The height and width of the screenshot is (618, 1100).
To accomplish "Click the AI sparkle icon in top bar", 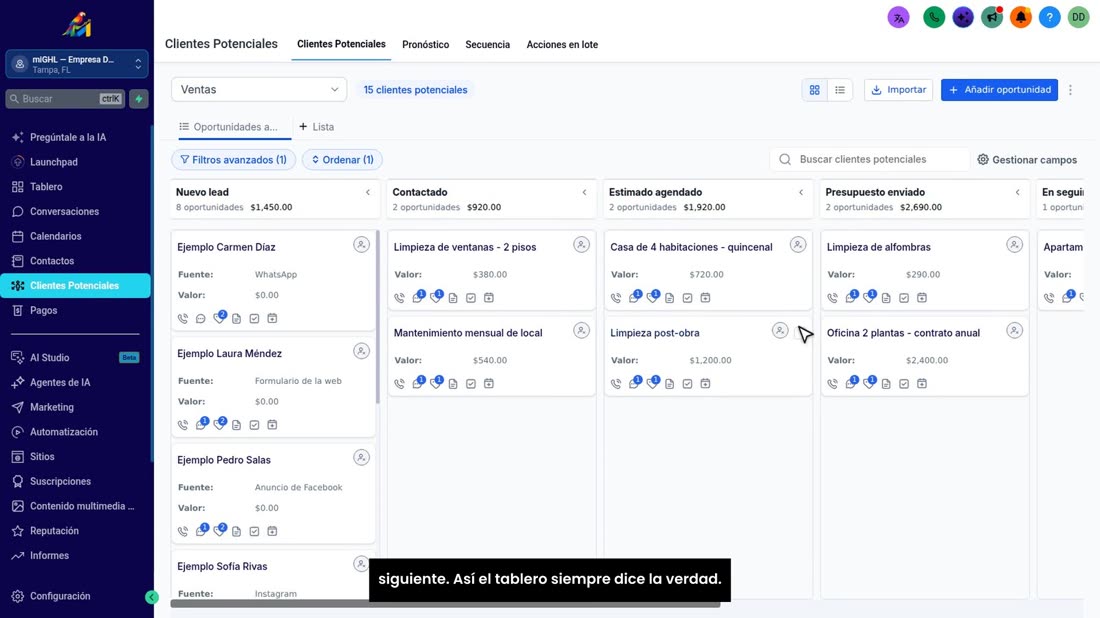I will click(963, 18).
